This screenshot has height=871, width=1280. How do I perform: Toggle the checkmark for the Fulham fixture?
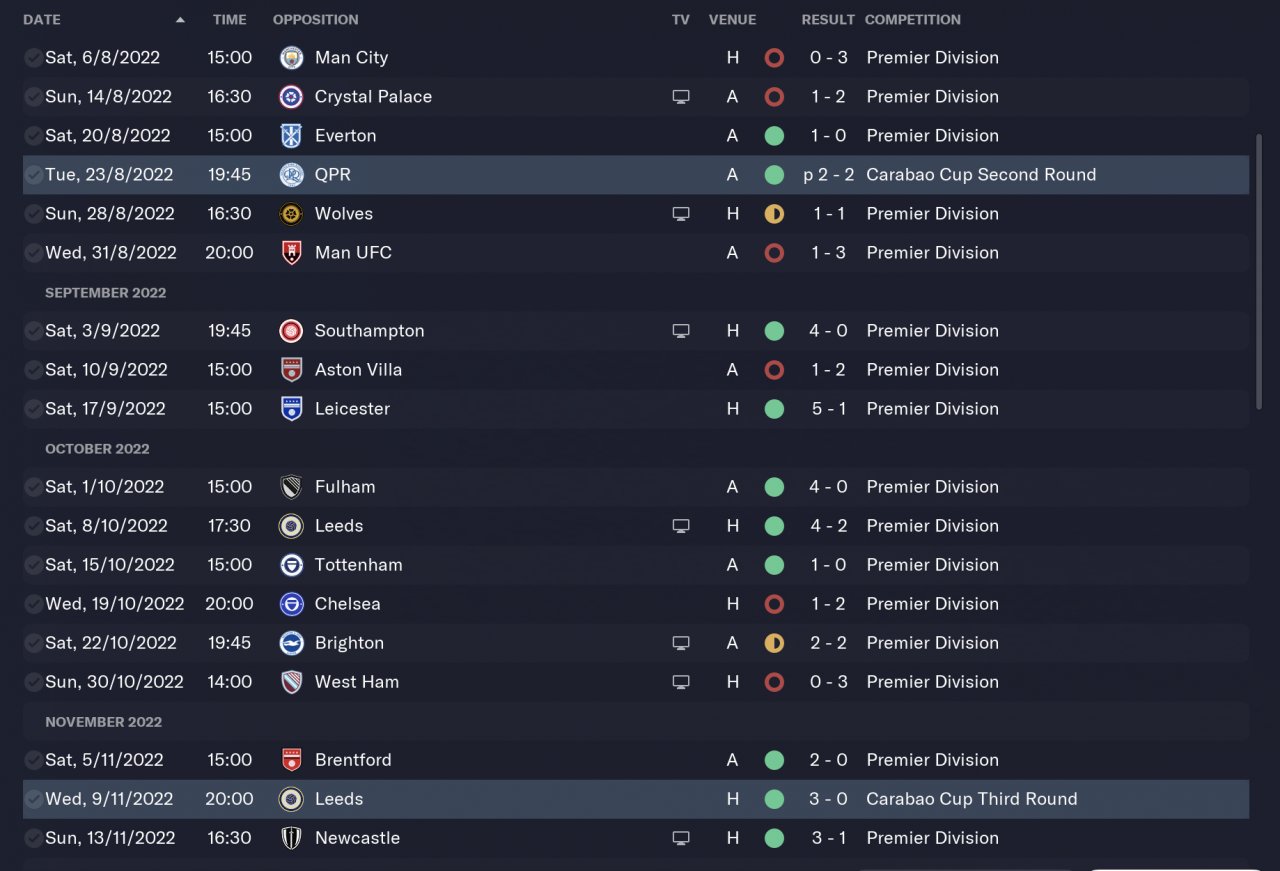pyautogui.click(x=33, y=487)
